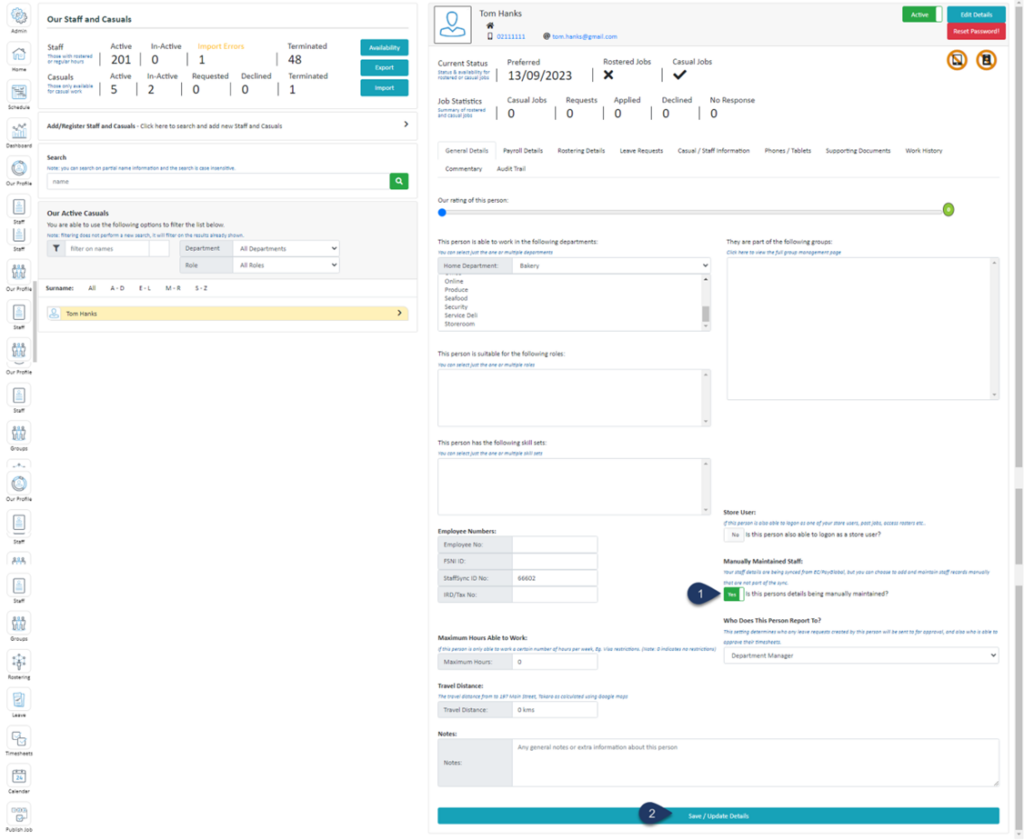Switch to the General Details tab
The width and height of the screenshot is (1024, 840).
(x=466, y=151)
